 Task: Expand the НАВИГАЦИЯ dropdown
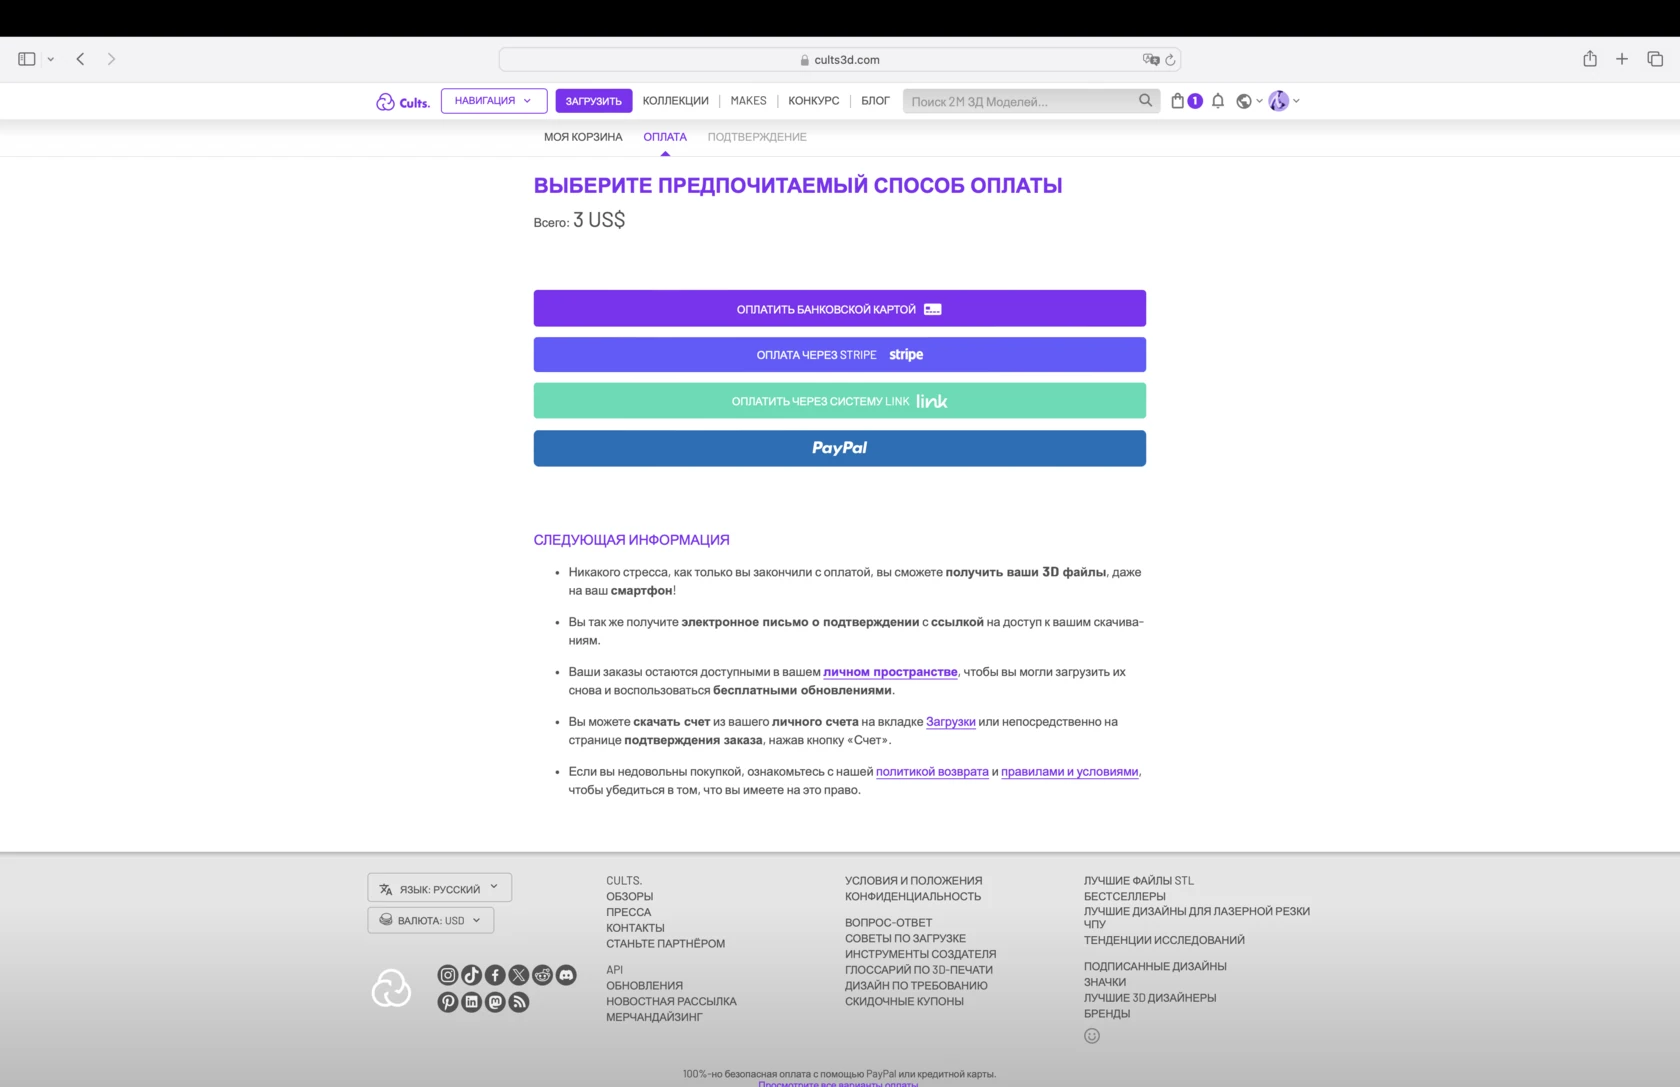(x=494, y=101)
